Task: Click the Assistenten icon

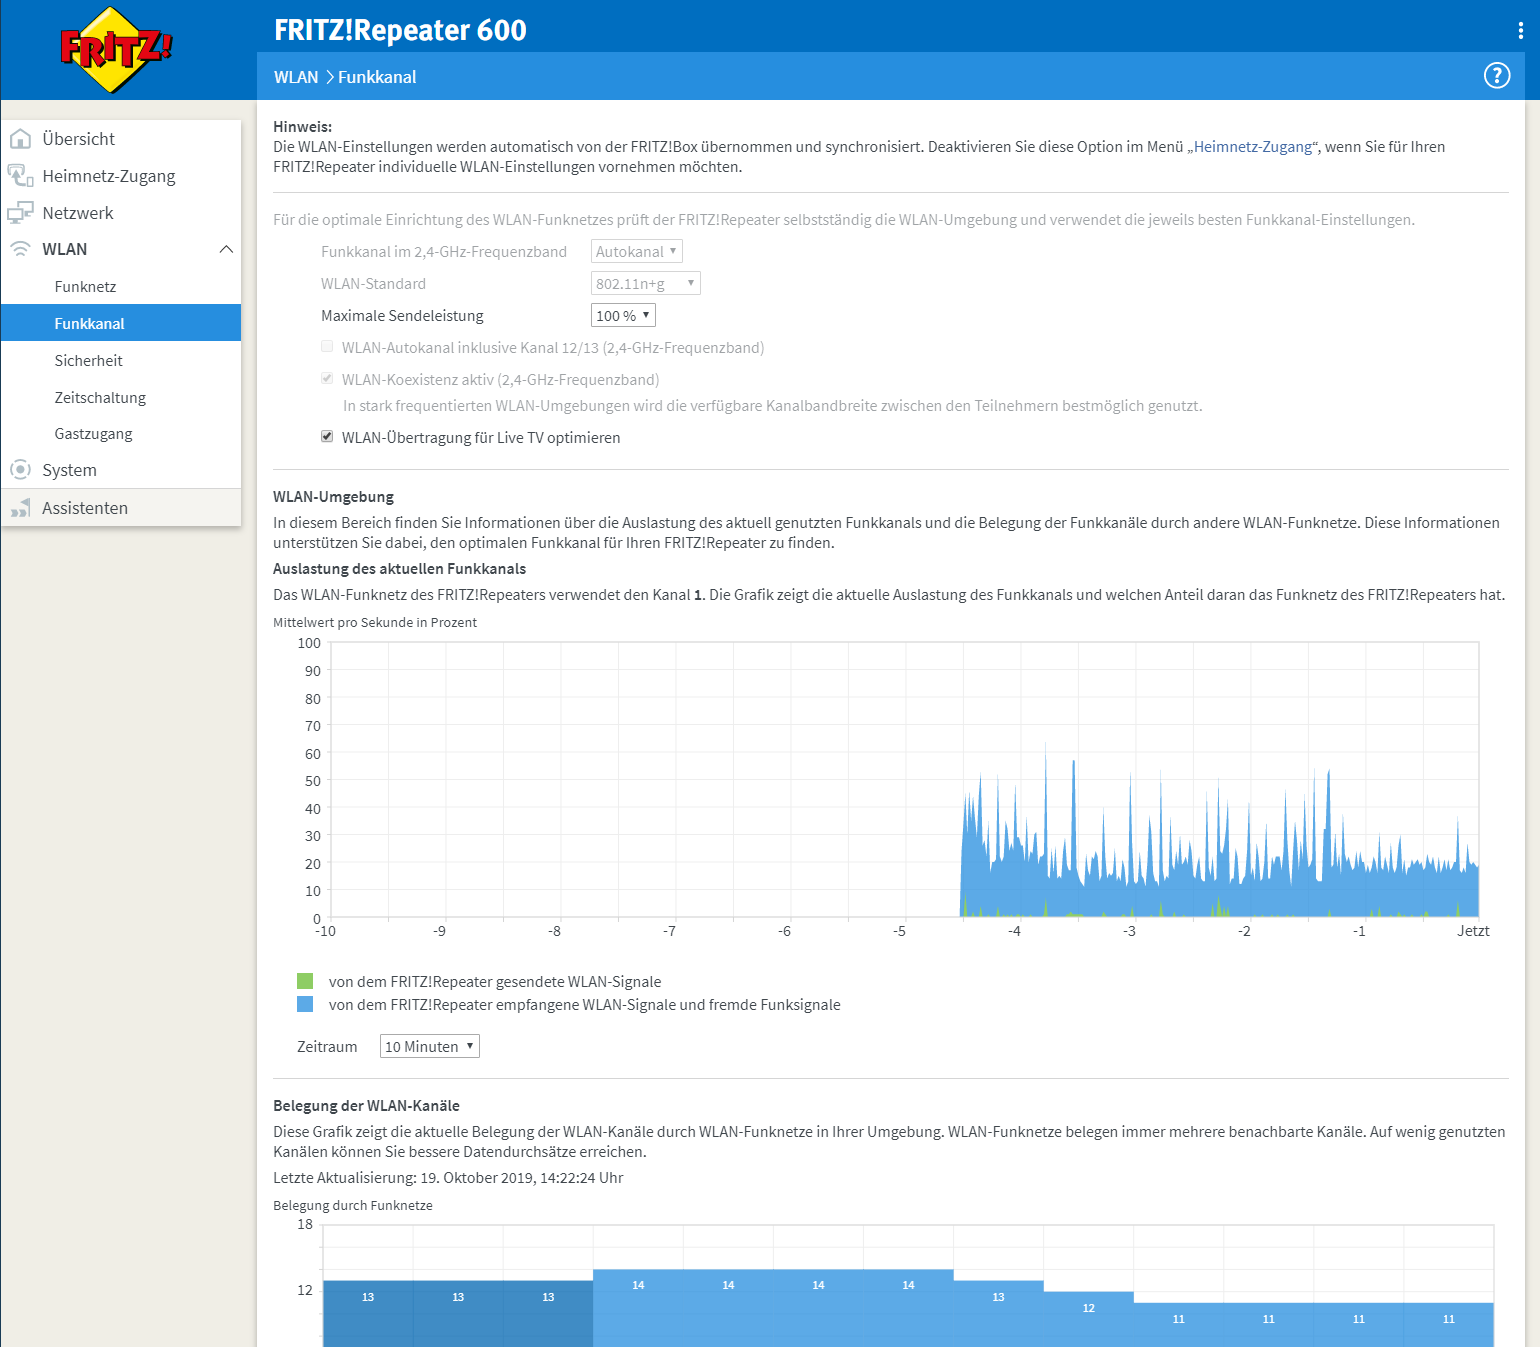Action: point(20,508)
